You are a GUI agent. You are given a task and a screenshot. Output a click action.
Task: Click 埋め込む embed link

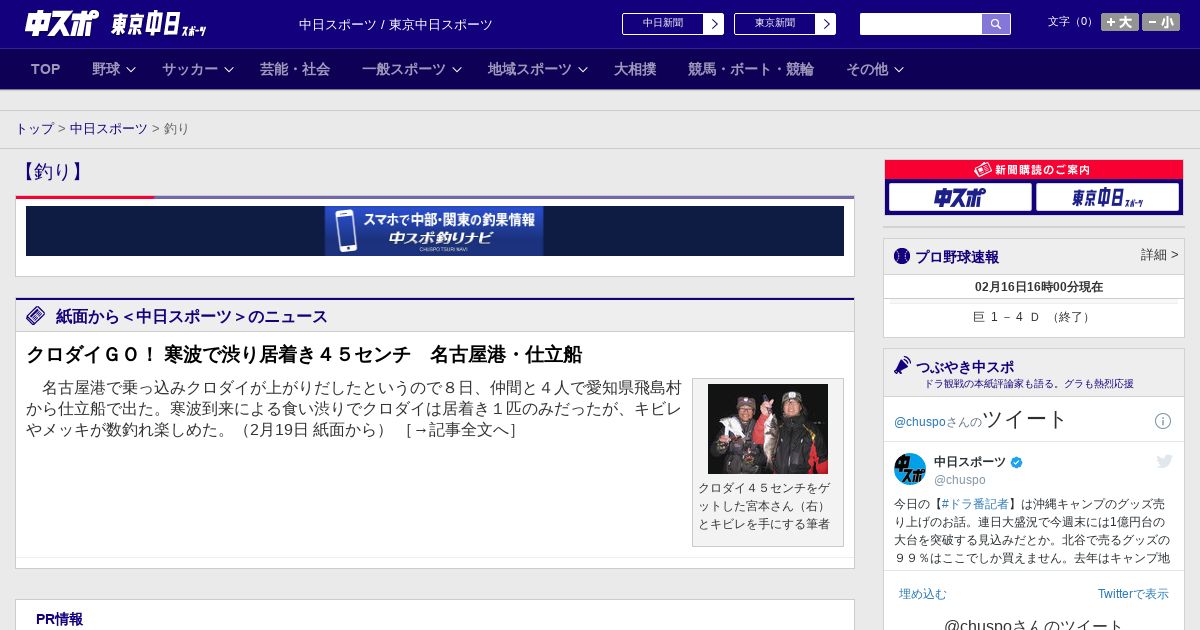pos(922,594)
